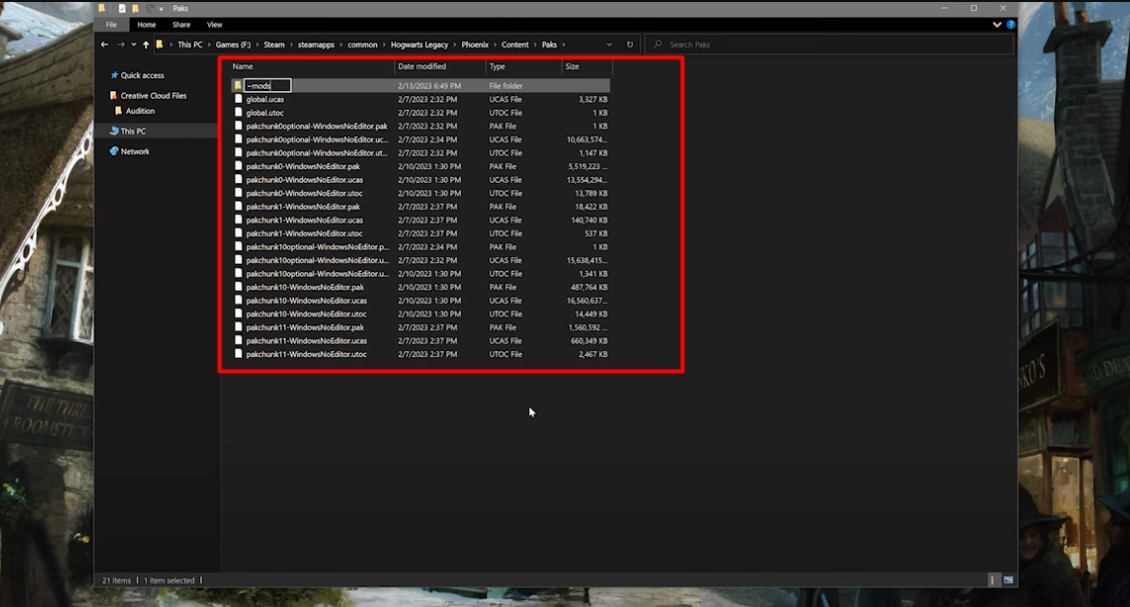
Task: Open the Quick Access Toolbar customize dropdown
Action: click(159, 8)
